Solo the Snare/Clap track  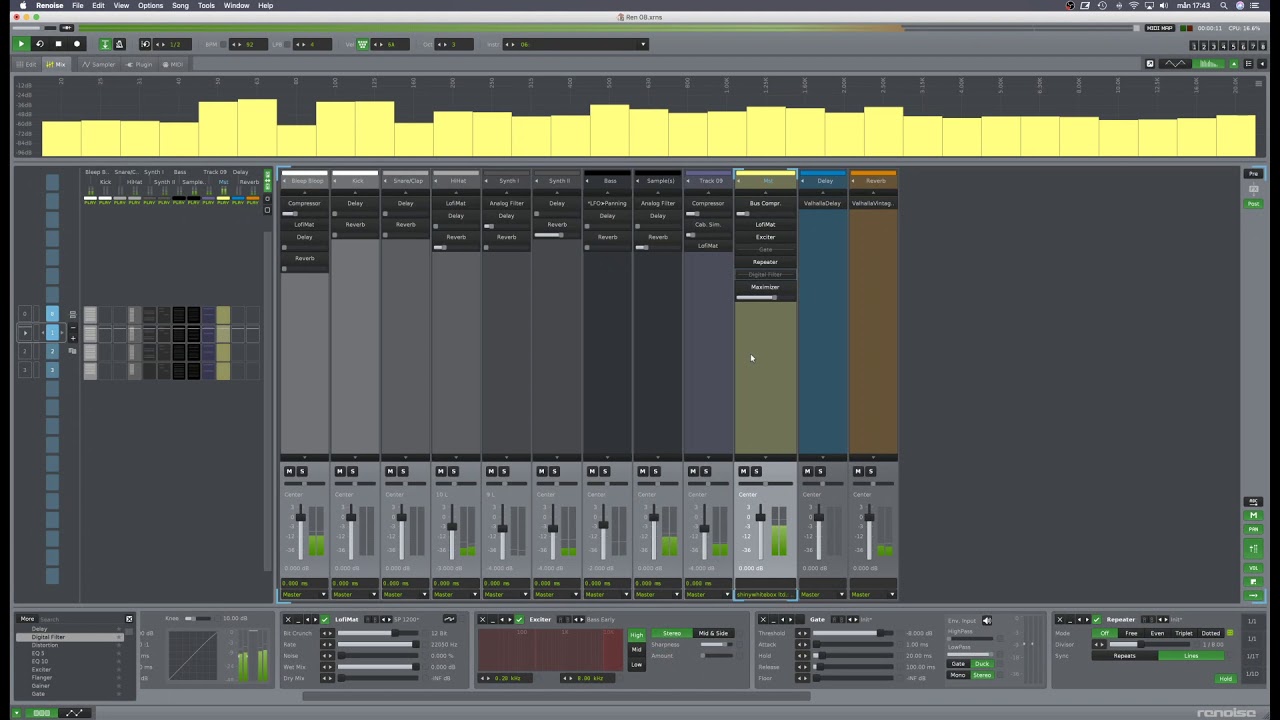[x=403, y=471]
